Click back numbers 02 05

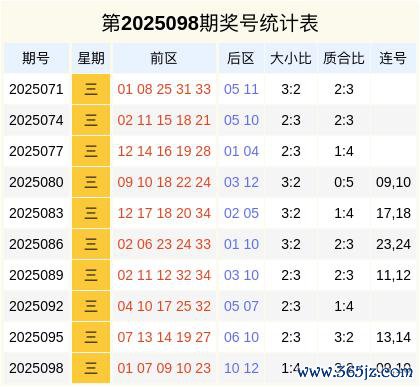pyautogui.click(x=241, y=213)
